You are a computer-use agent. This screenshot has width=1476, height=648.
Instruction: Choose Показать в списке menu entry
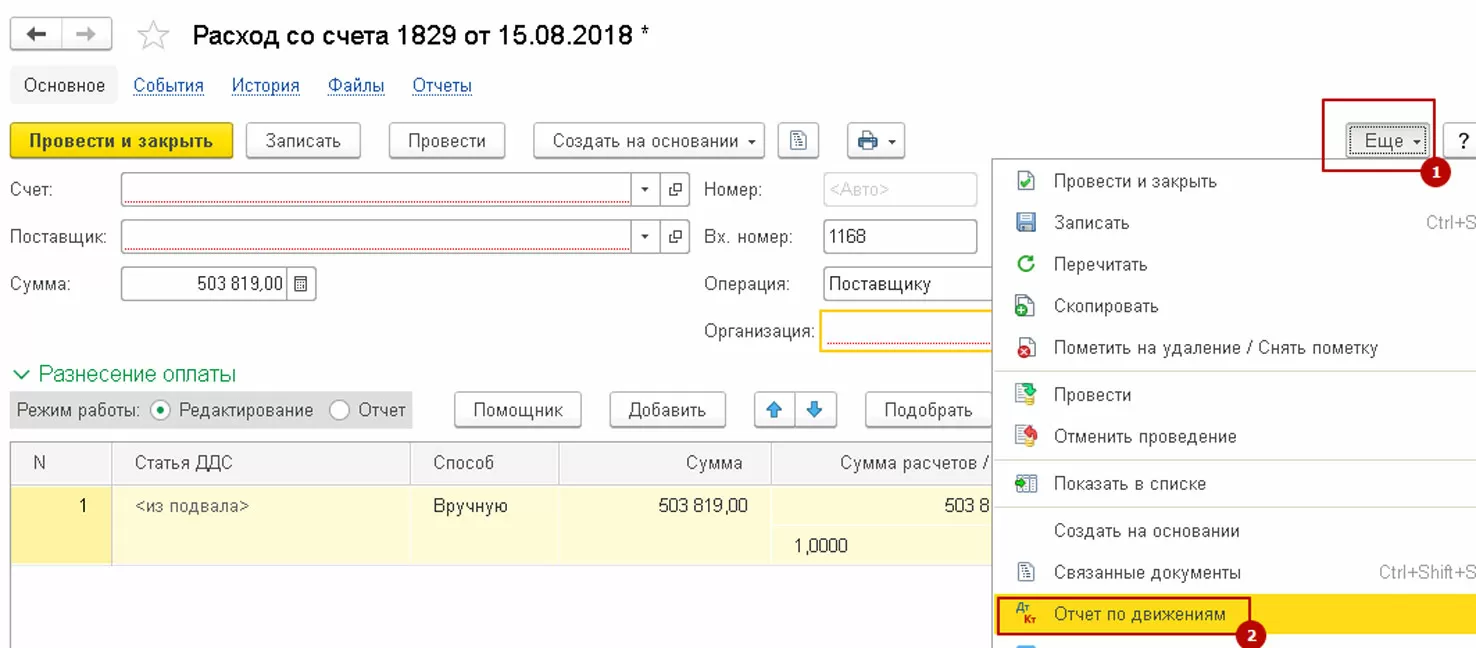tap(1235, 484)
